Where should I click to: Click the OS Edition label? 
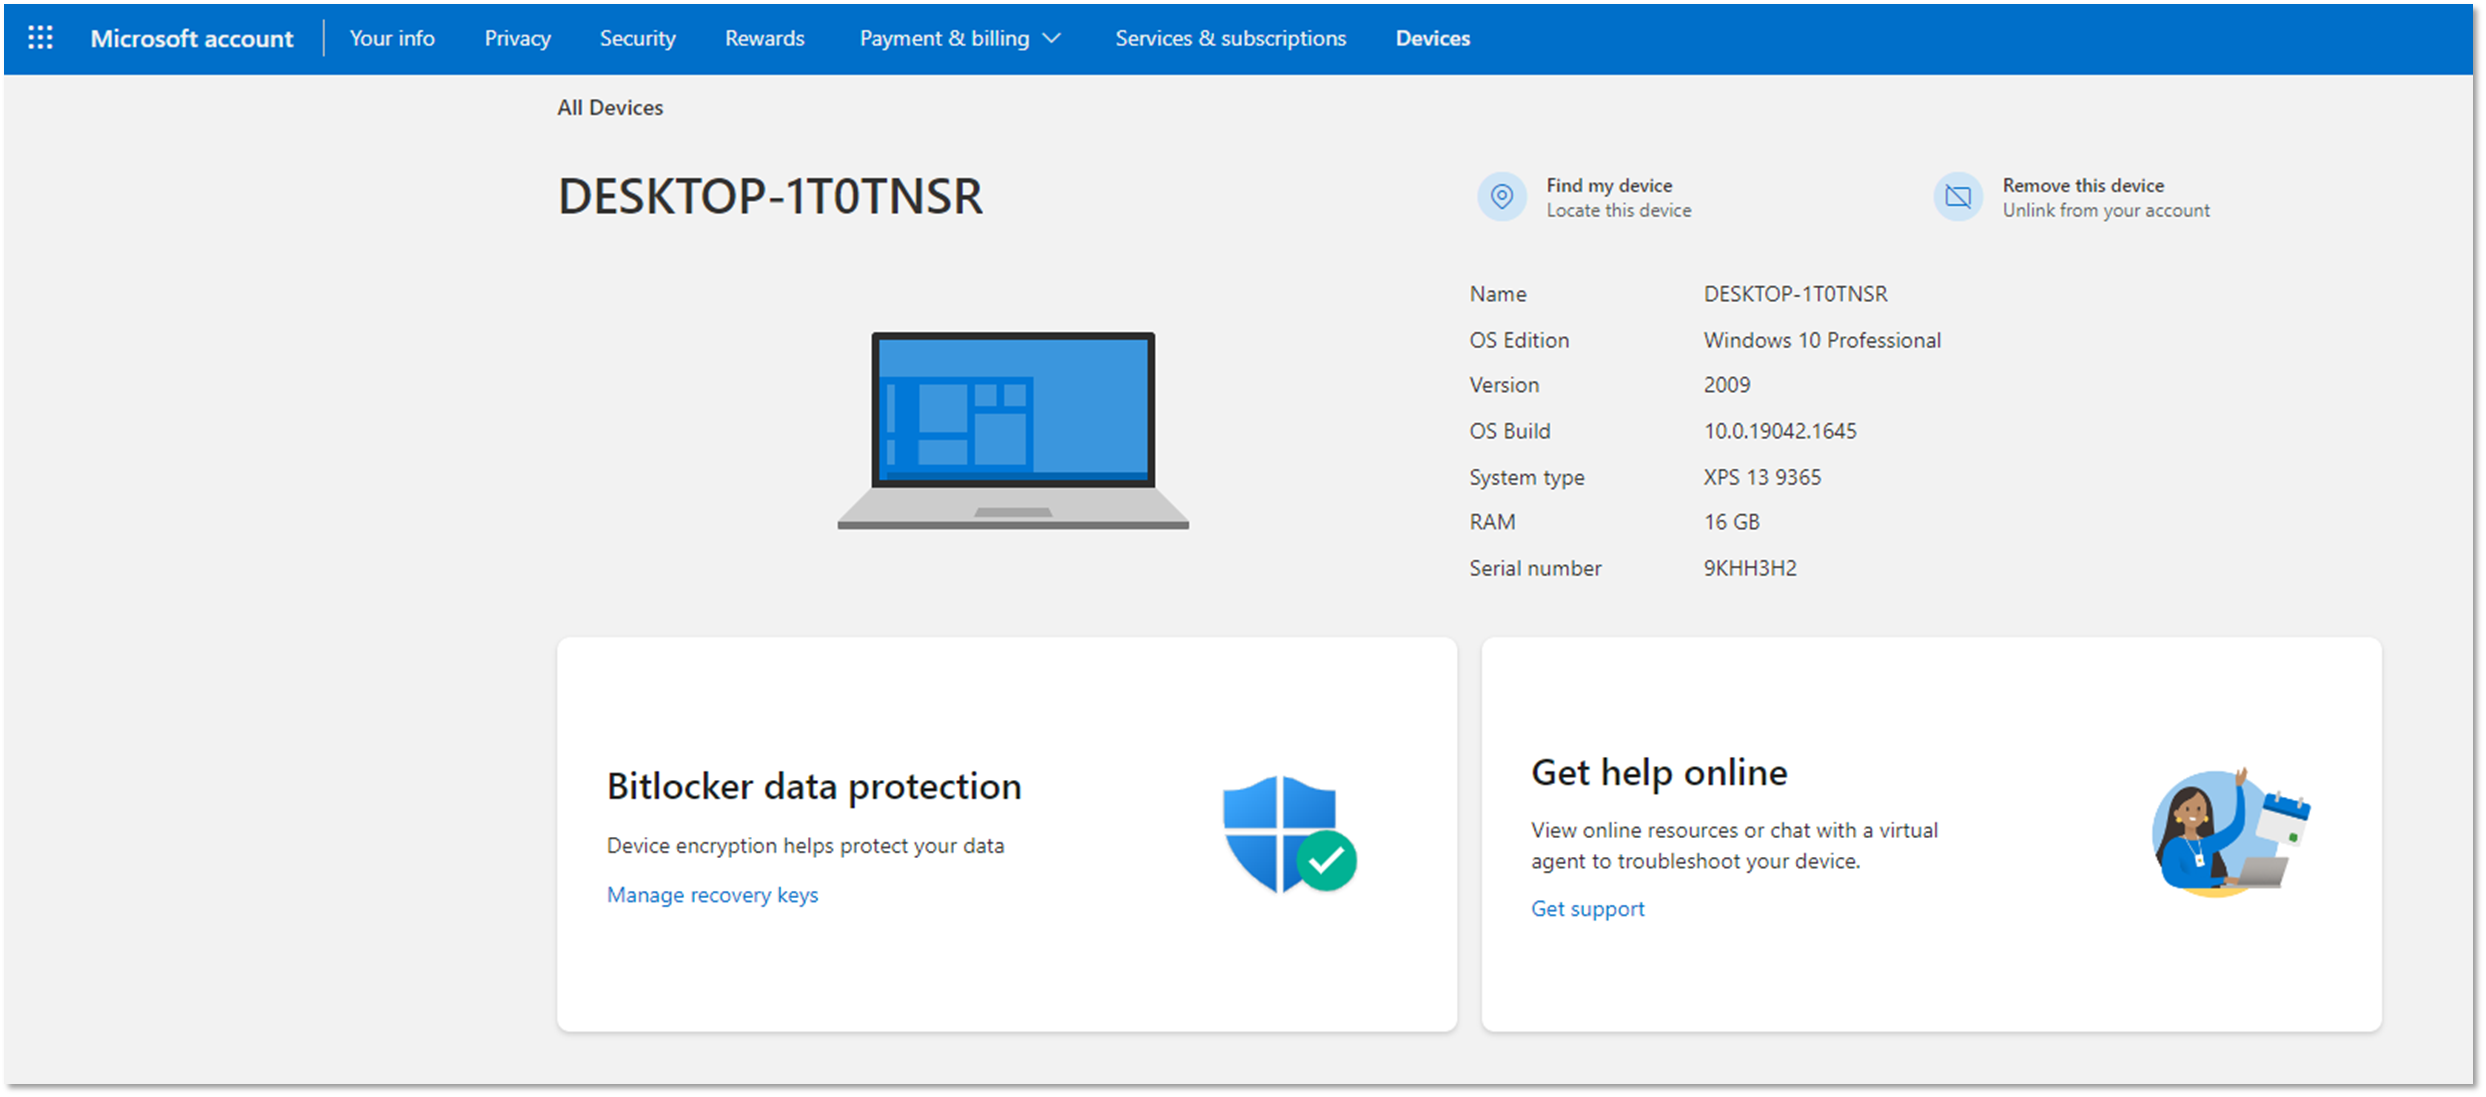(1518, 340)
